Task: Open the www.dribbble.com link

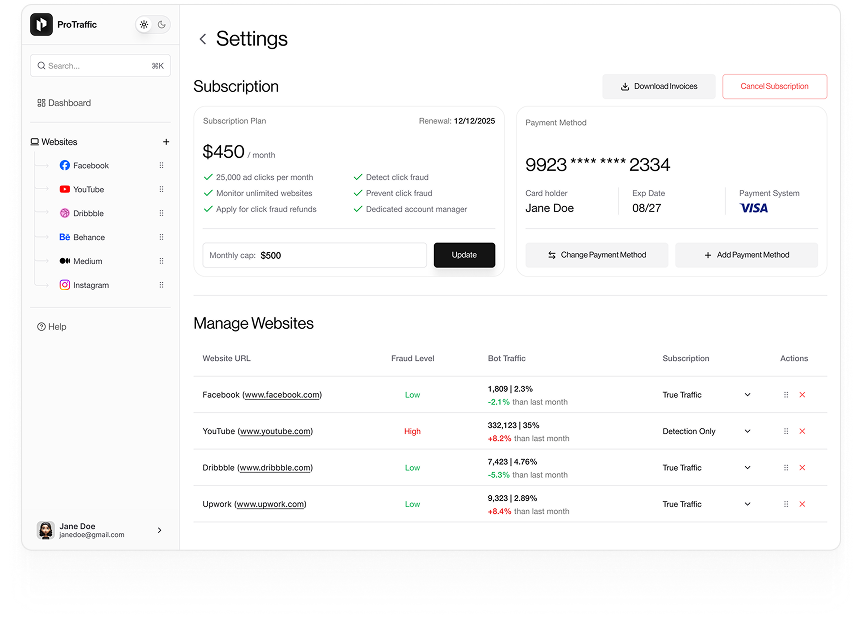Action: pyautogui.click(x=275, y=468)
